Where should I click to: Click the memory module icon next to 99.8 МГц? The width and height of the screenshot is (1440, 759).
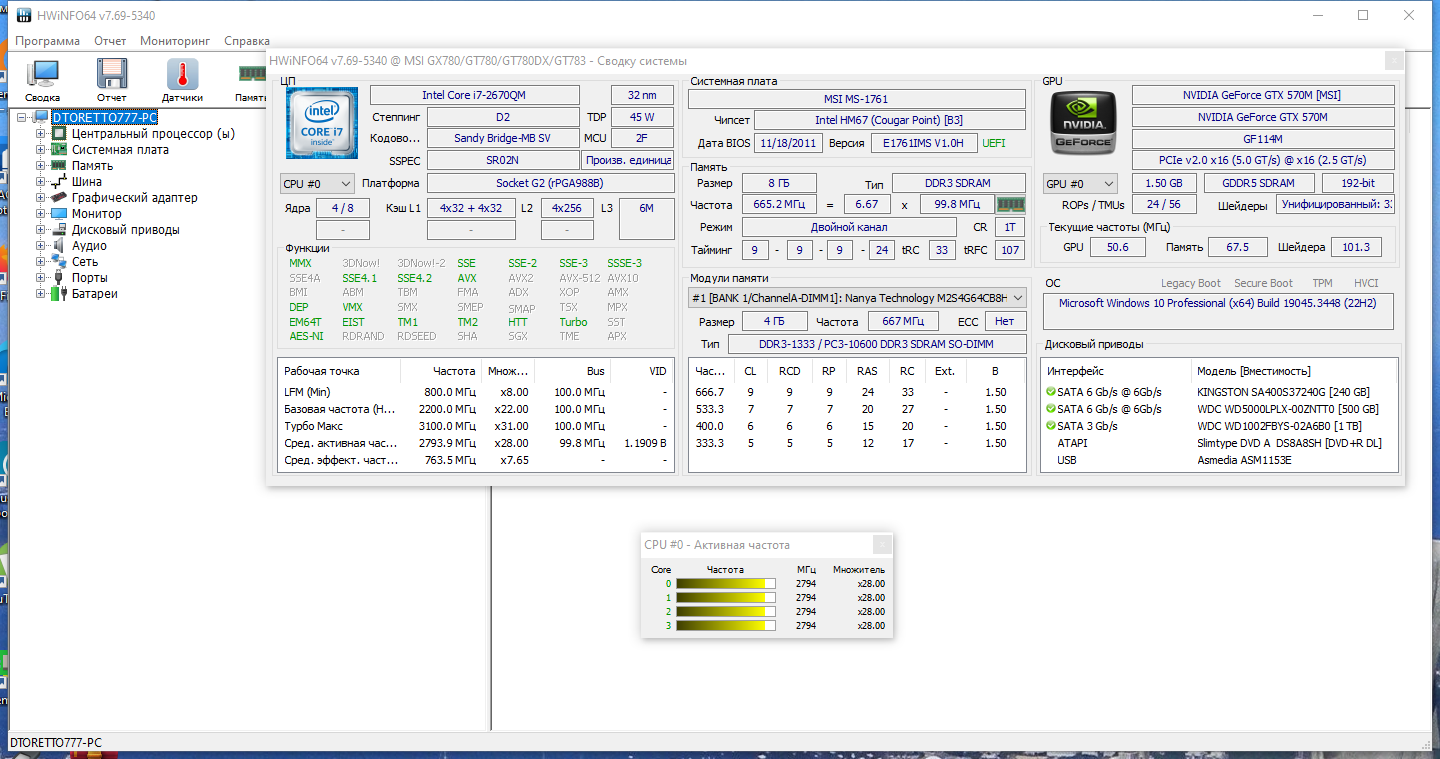[1010, 204]
